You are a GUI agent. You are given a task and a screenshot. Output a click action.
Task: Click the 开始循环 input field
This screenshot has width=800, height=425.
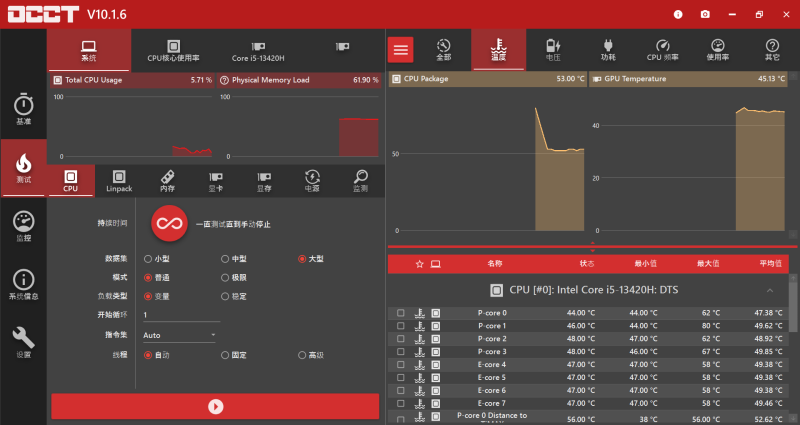pyautogui.click(x=181, y=315)
